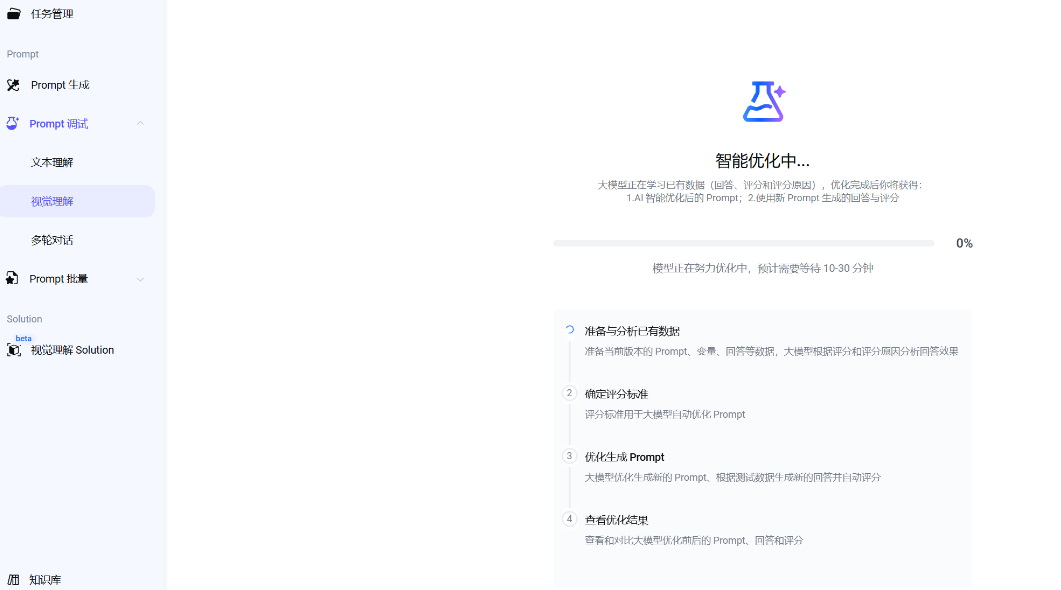The image size is (1061, 590).
Task: Click the step 2 number circle
Action: [570, 393]
